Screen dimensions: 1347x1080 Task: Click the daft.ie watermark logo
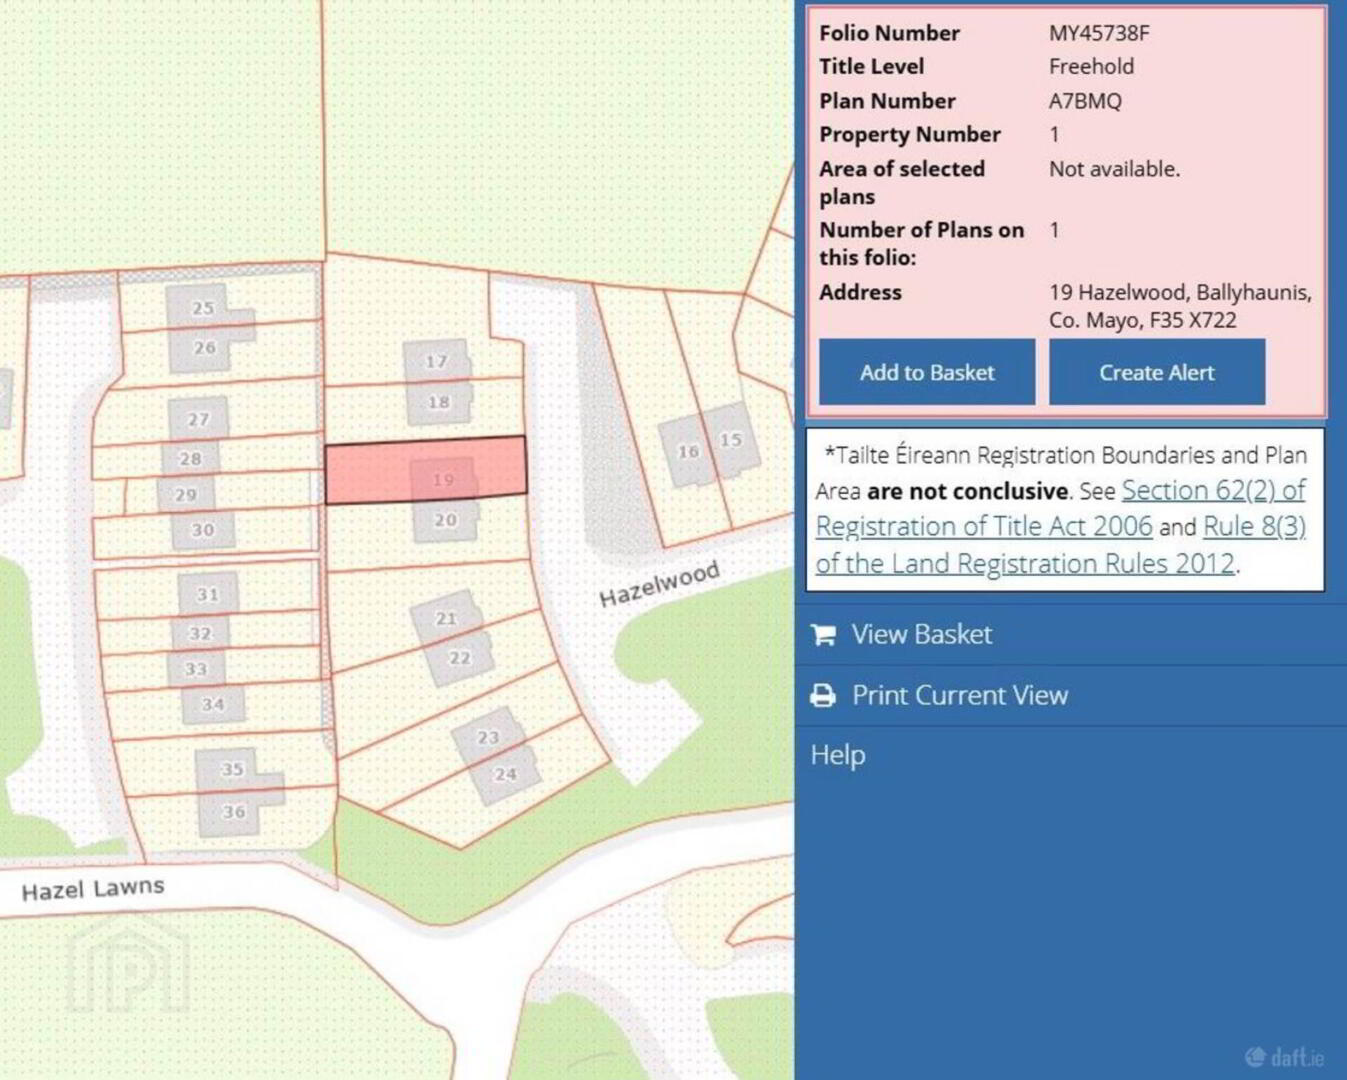[1285, 1057]
